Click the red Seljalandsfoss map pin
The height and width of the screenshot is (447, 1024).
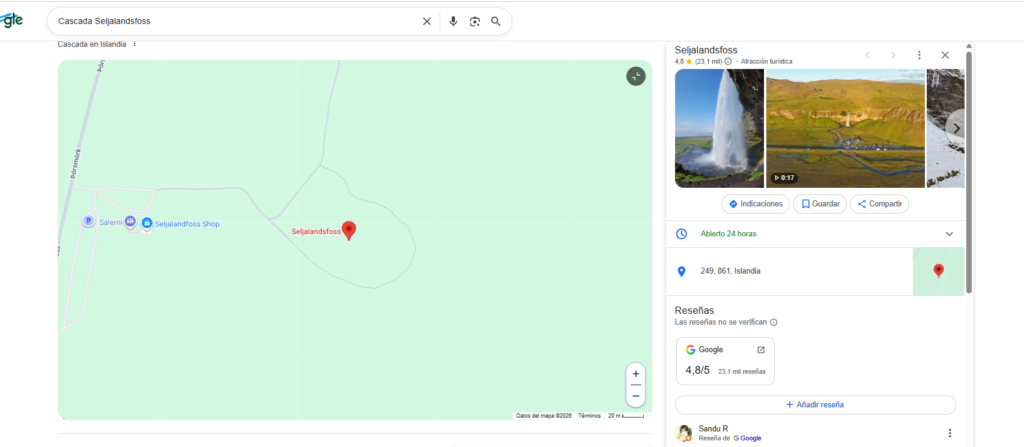click(x=349, y=230)
